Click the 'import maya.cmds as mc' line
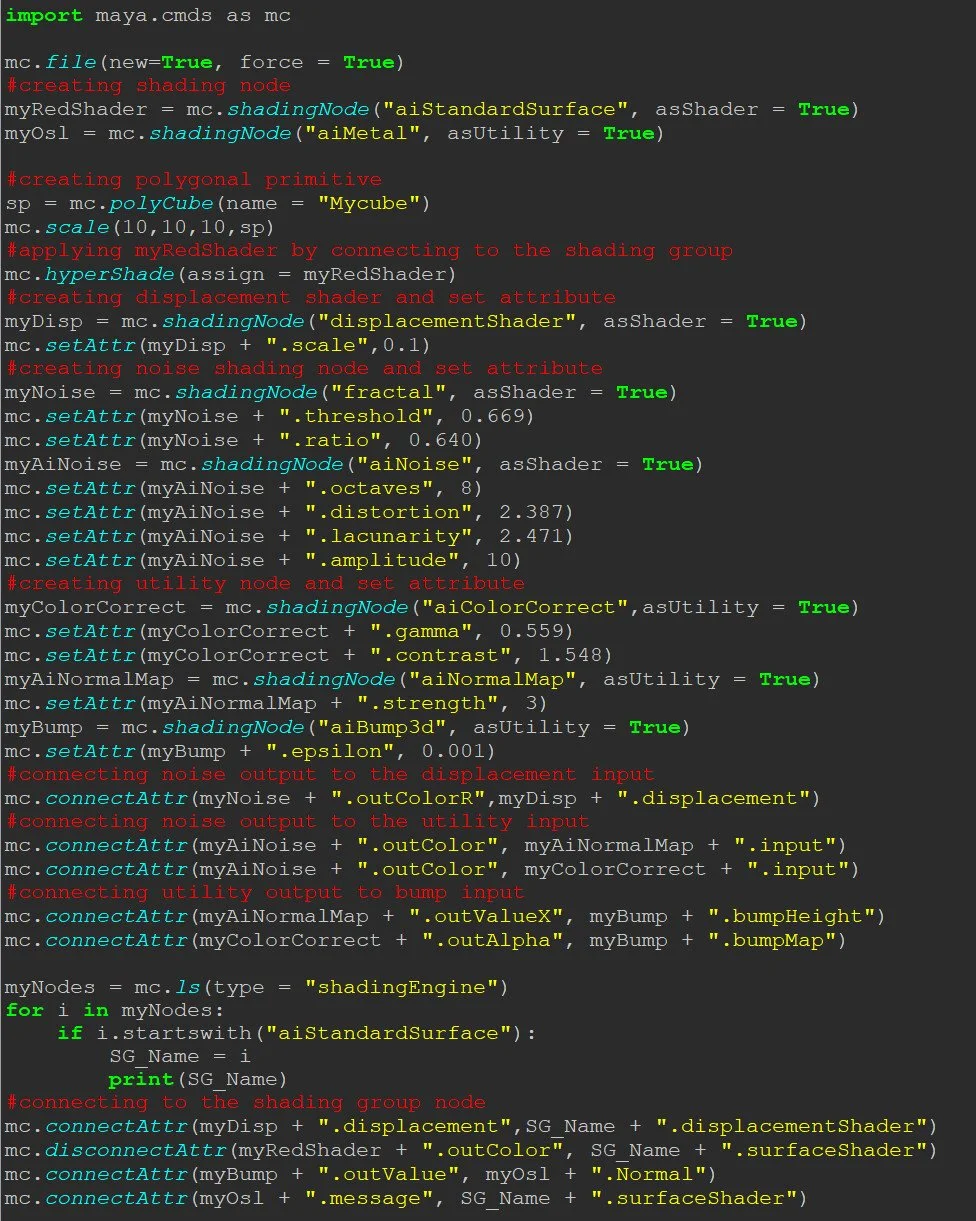Screen dimensions: 976x1221 (x=148, y=16)
